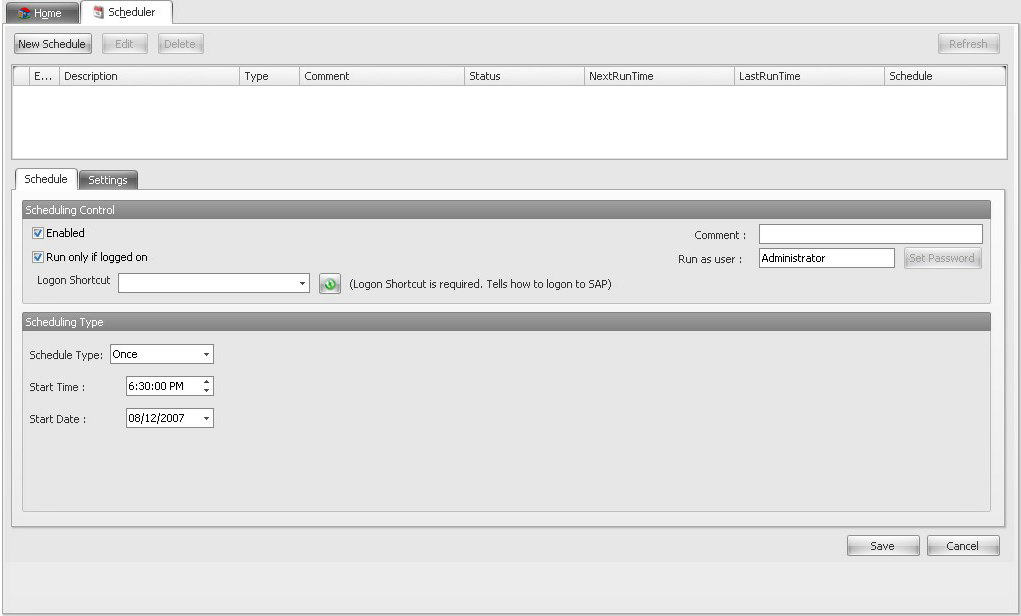Click the Run as user field
Screen dimensions: 1021x616
(x=826, y=258)
